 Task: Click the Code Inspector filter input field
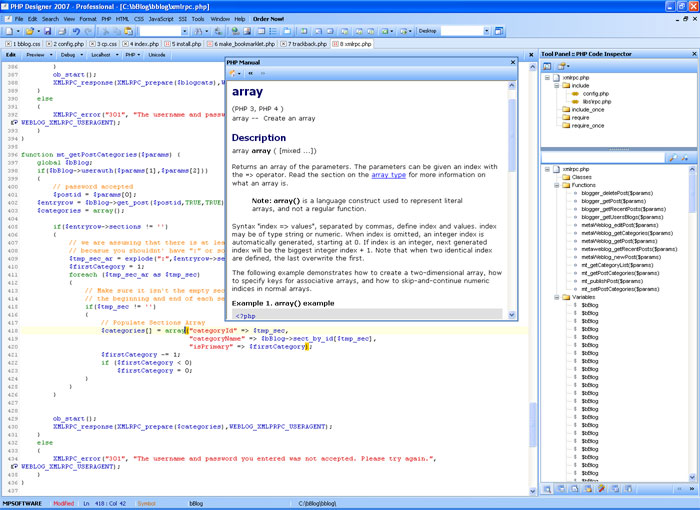click(600, 157)
